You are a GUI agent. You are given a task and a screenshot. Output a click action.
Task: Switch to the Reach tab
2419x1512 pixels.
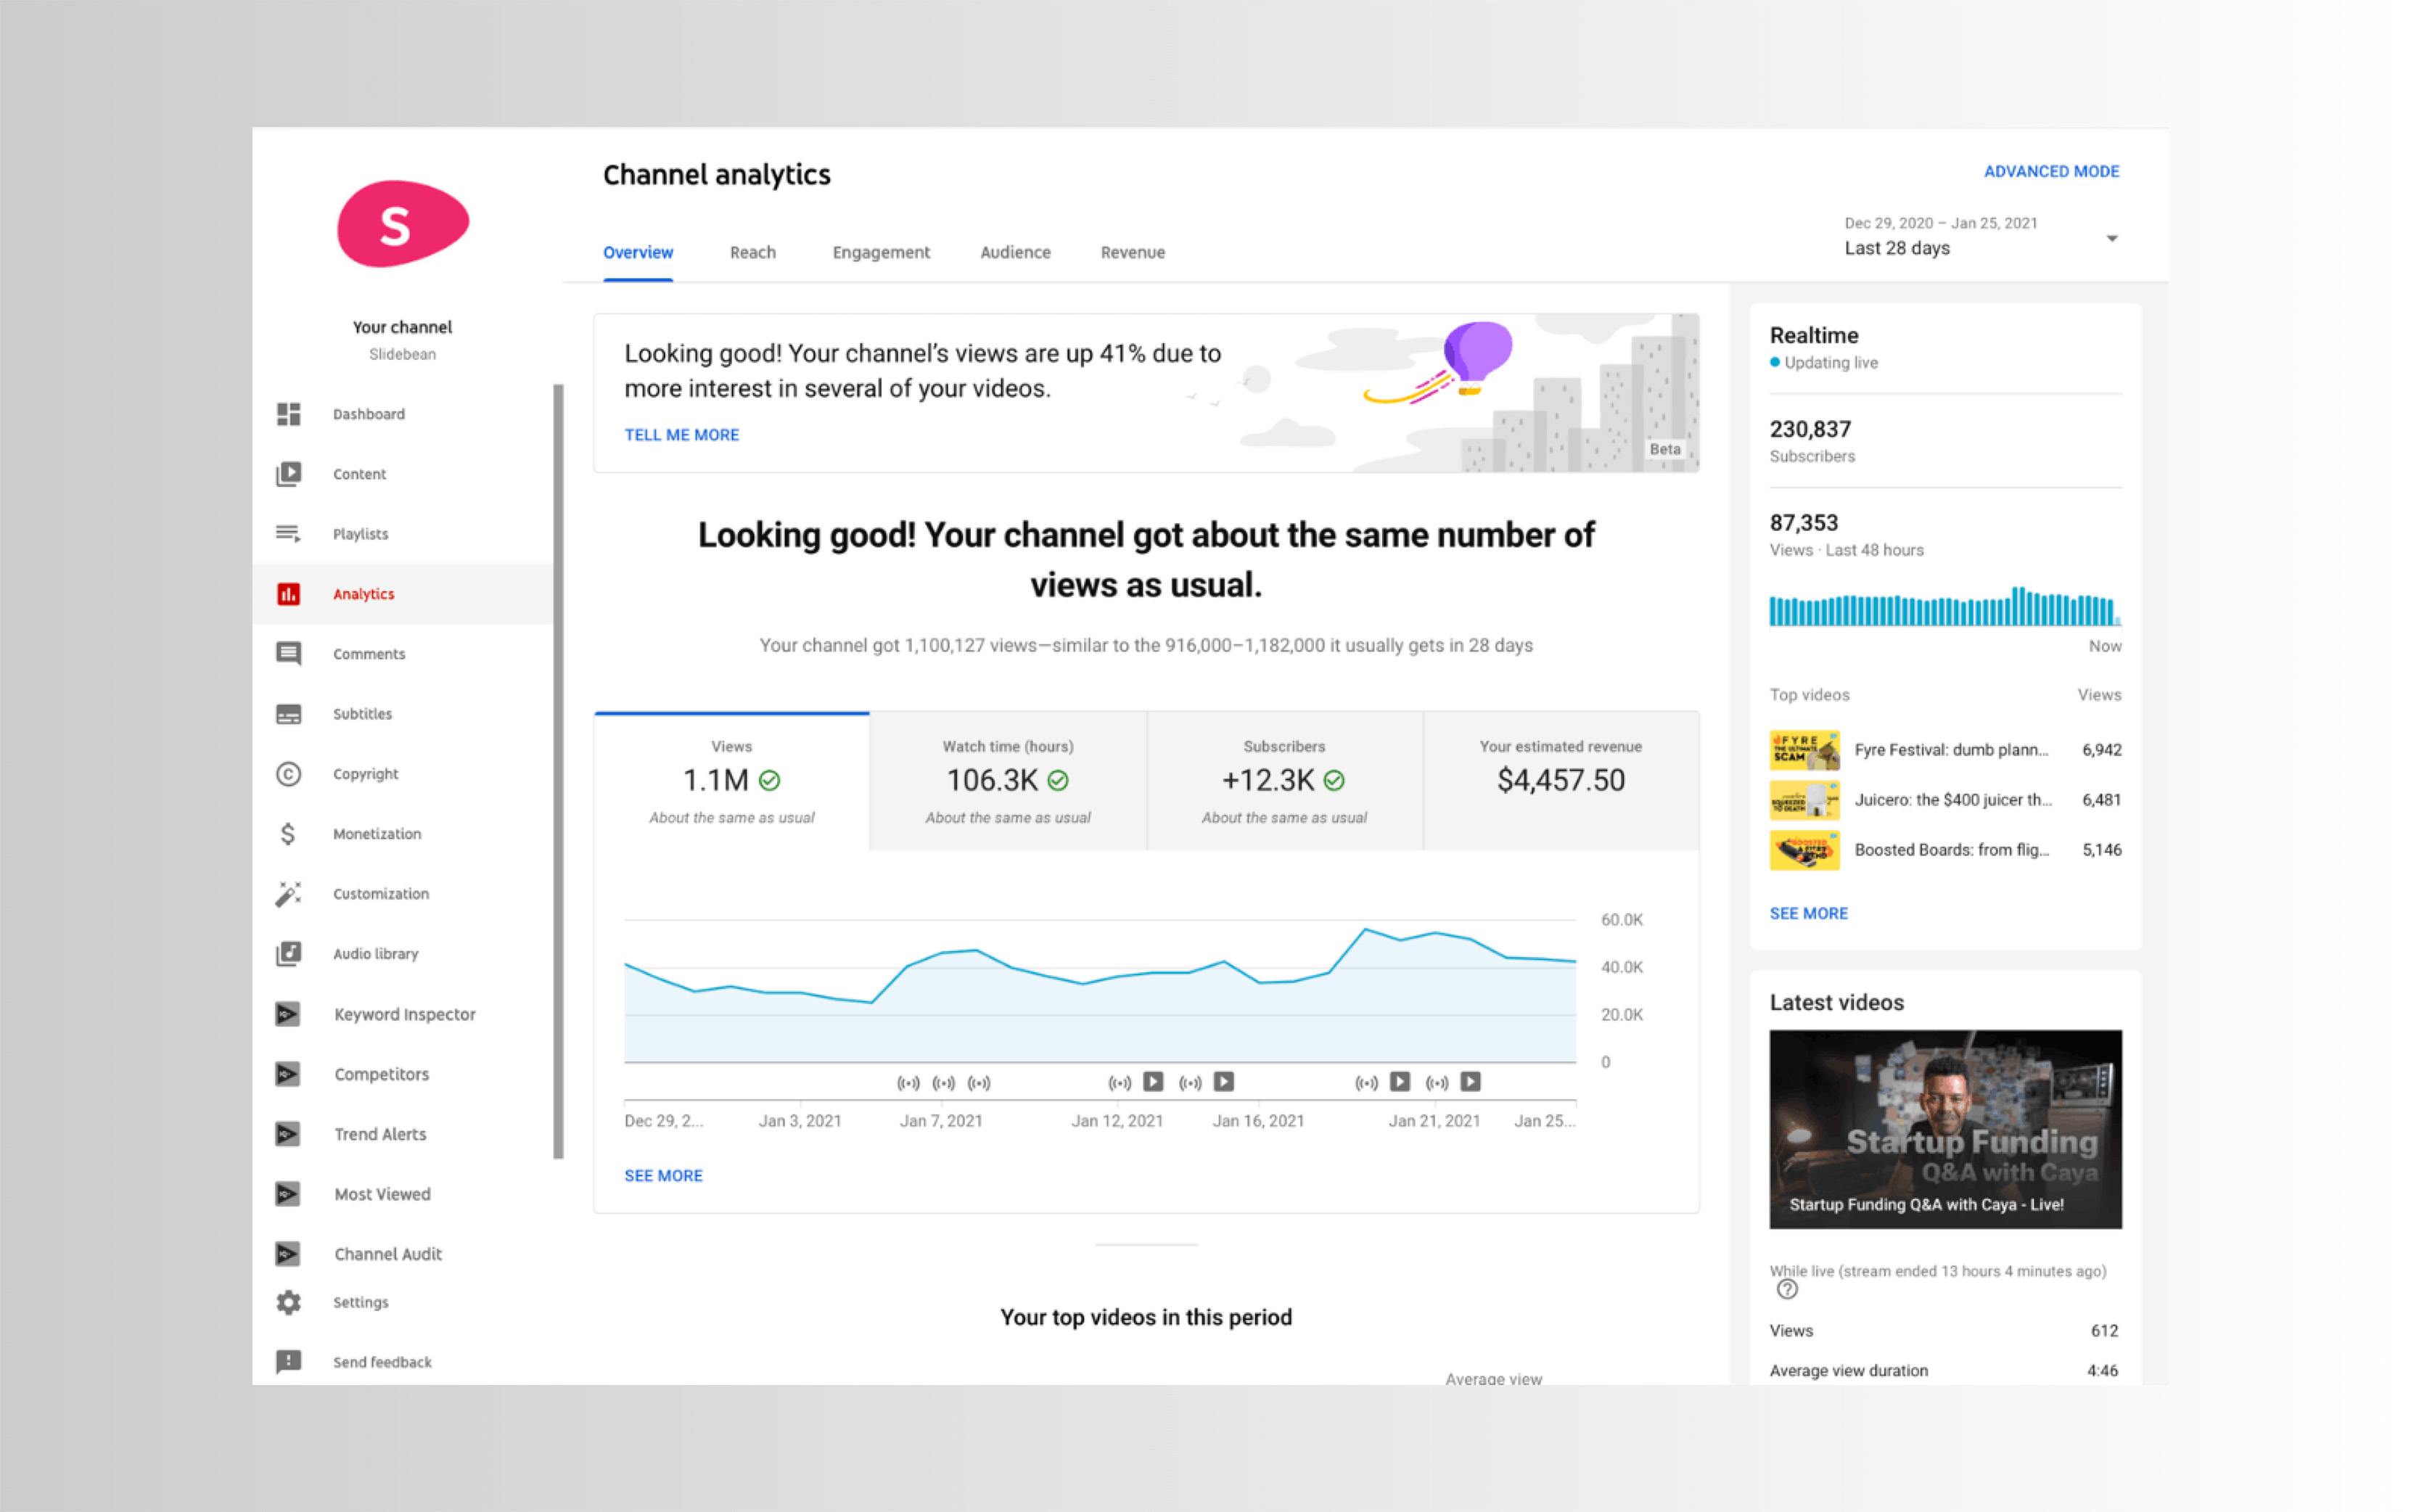click(x=752, y=252)
